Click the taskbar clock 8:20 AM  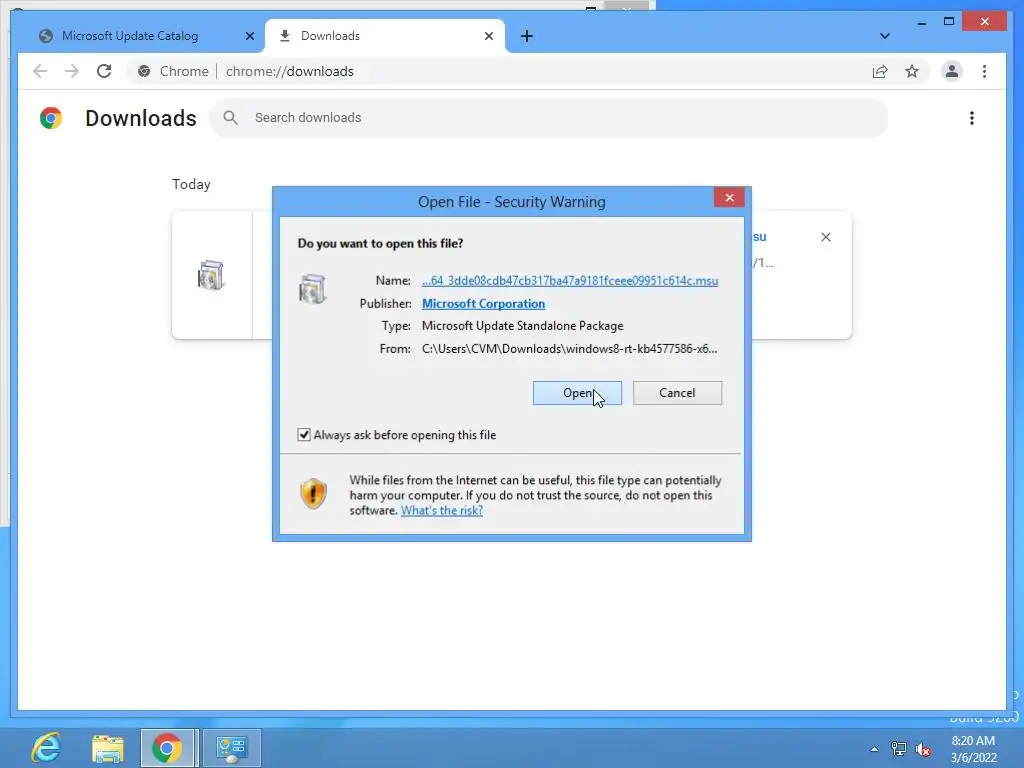point(973,741)
